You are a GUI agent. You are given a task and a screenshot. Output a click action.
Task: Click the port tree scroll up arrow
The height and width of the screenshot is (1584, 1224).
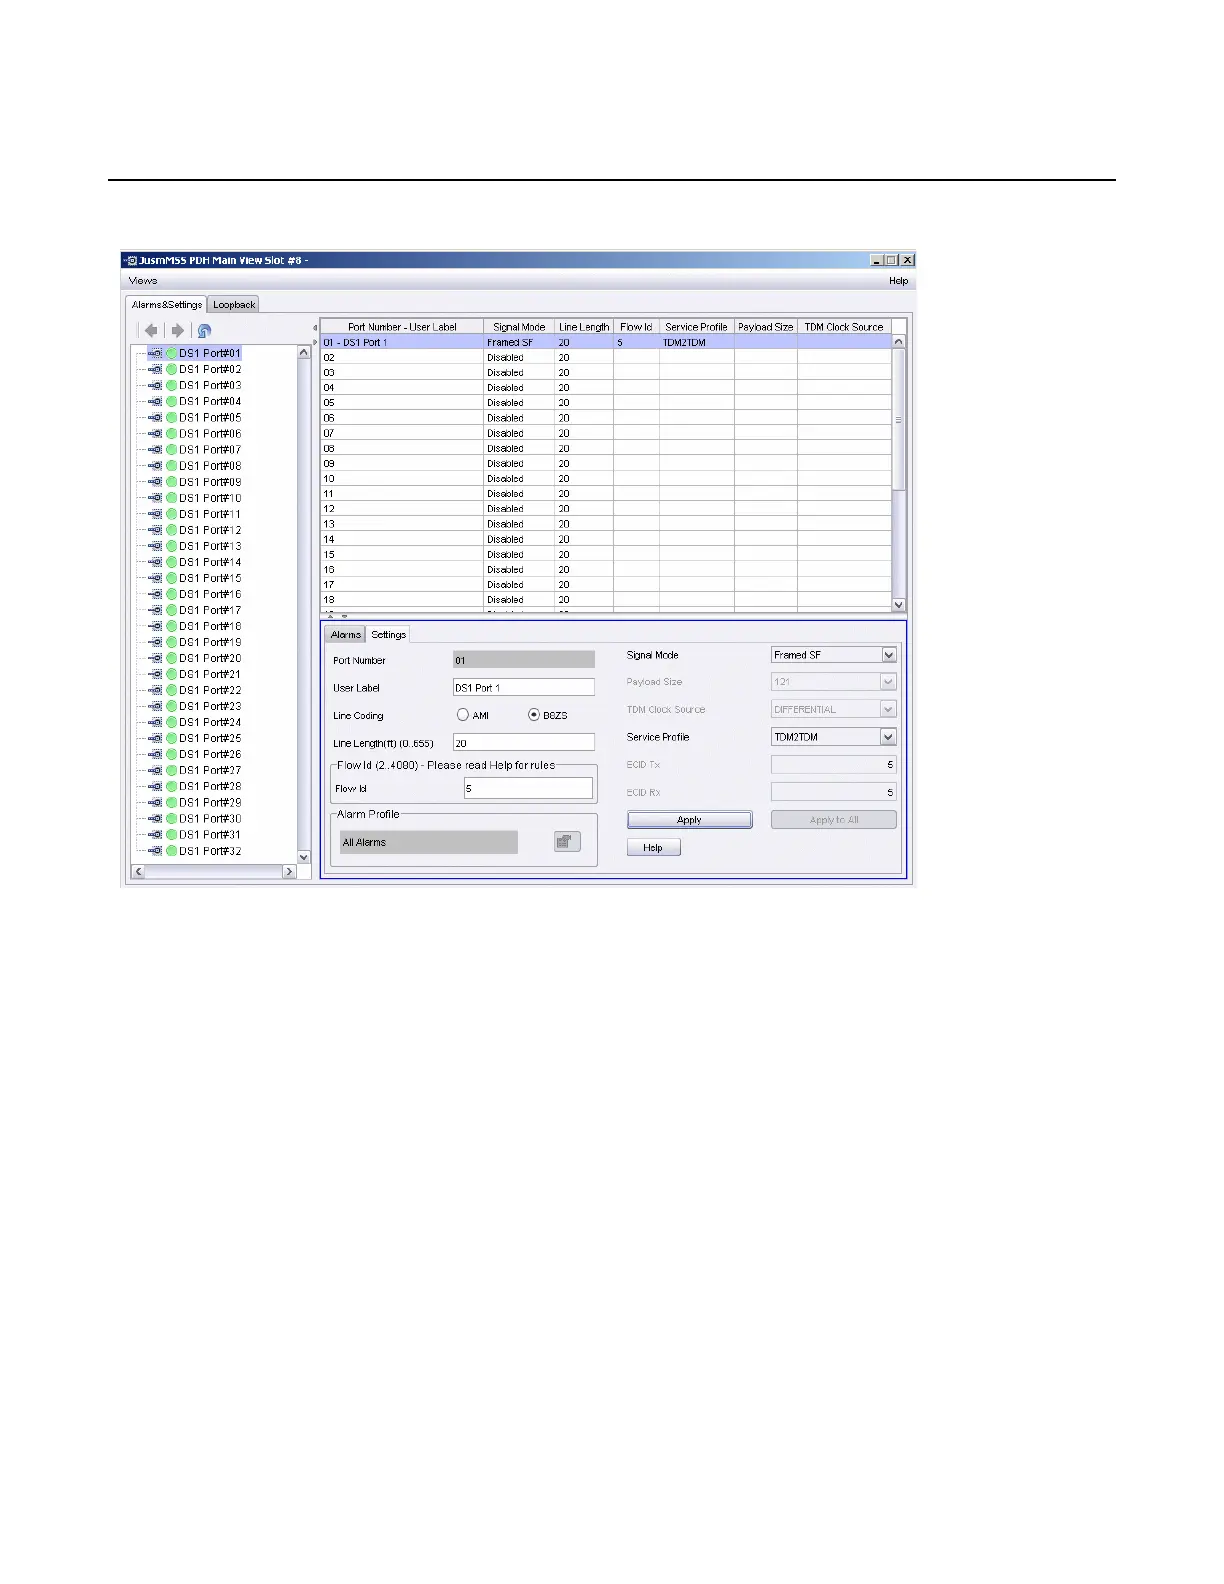coord(304,353)
